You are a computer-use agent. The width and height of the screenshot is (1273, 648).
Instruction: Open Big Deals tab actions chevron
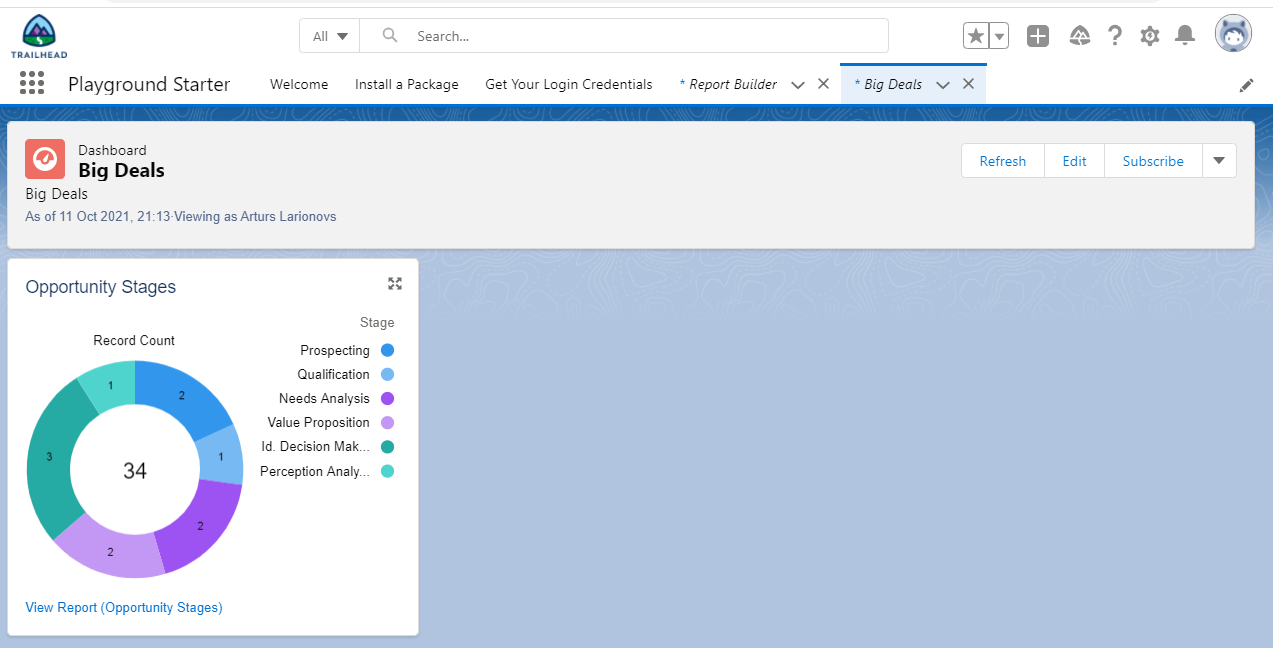[x=943, y=85]
